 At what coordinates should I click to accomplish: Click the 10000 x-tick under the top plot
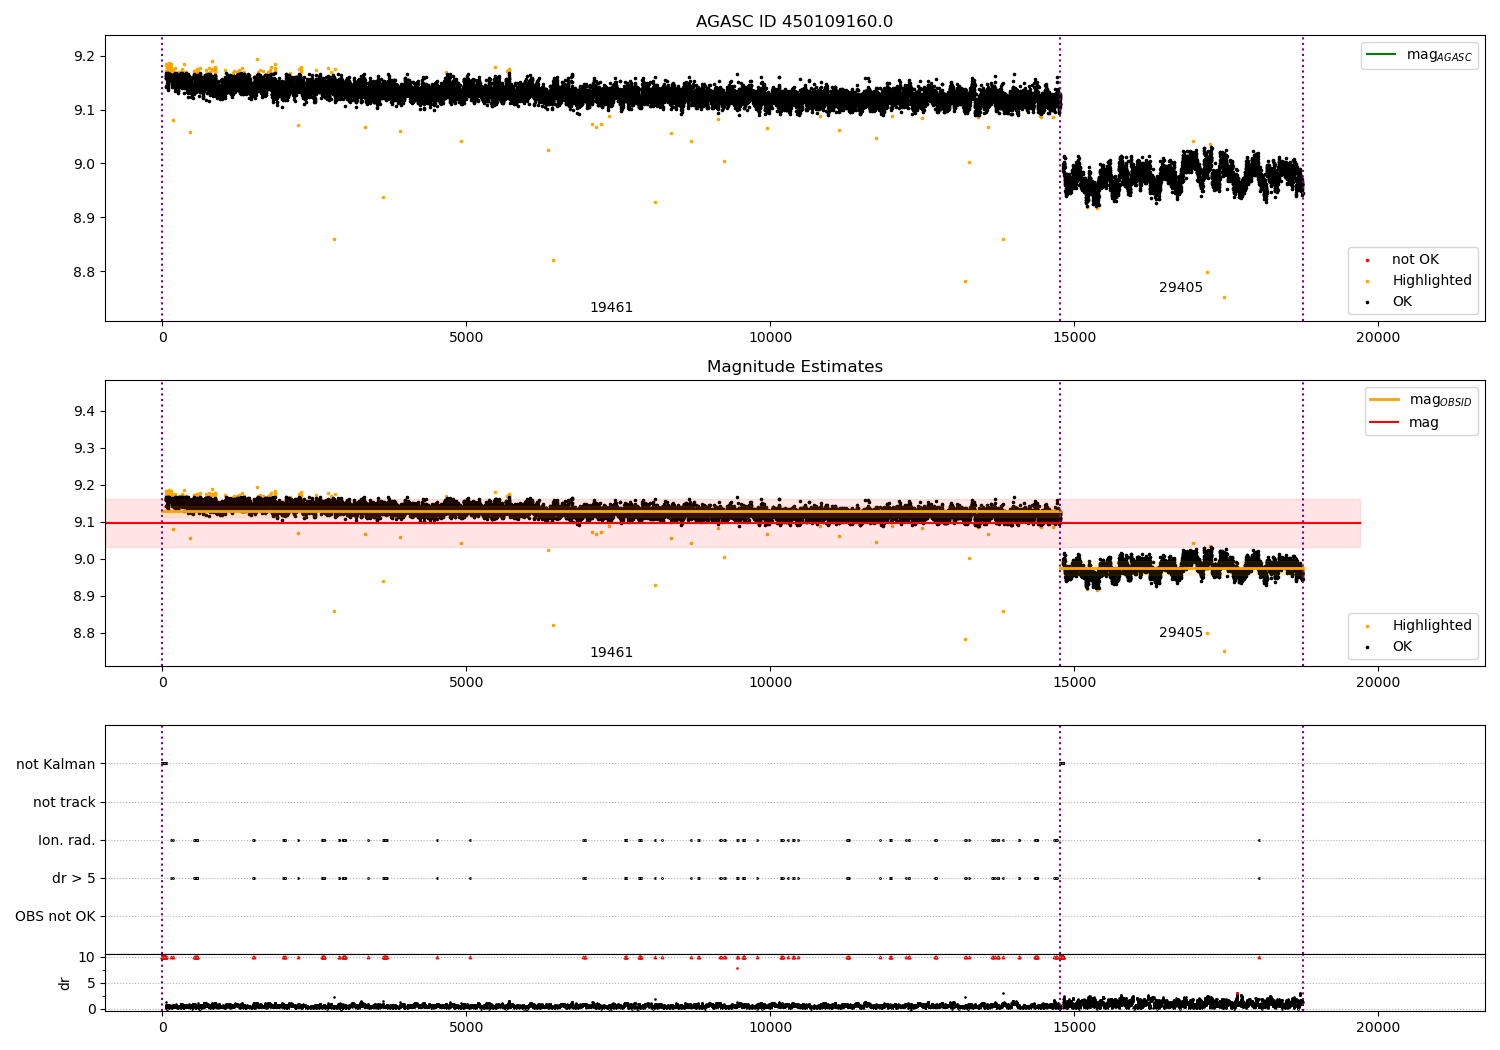tap(770, 338)
